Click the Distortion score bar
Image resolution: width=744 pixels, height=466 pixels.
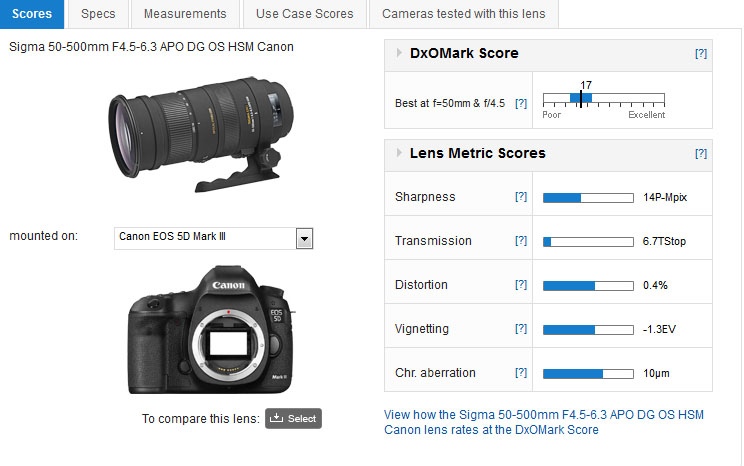588,286
